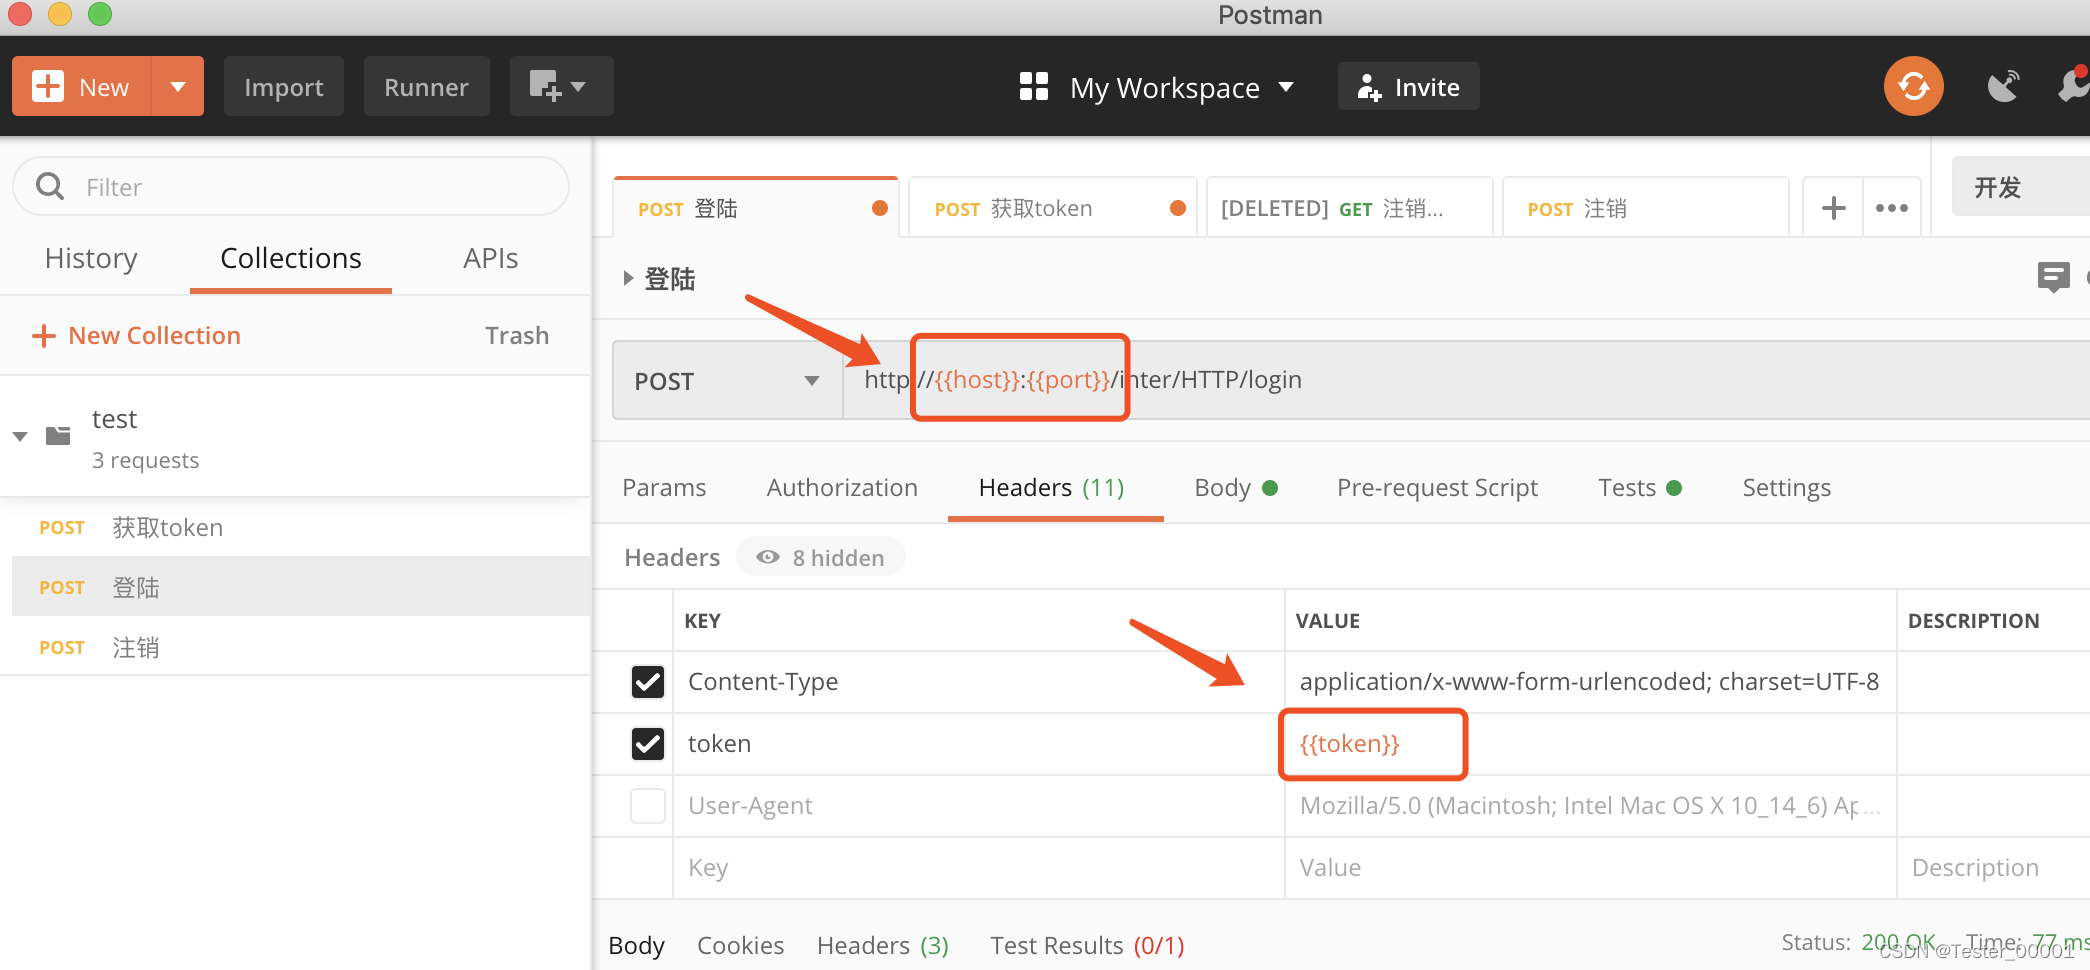Viewport: 2090px width, 970px height.
Task: Click the application/x-www-form-urlencoded value cell
Action: click(1590, 682)
